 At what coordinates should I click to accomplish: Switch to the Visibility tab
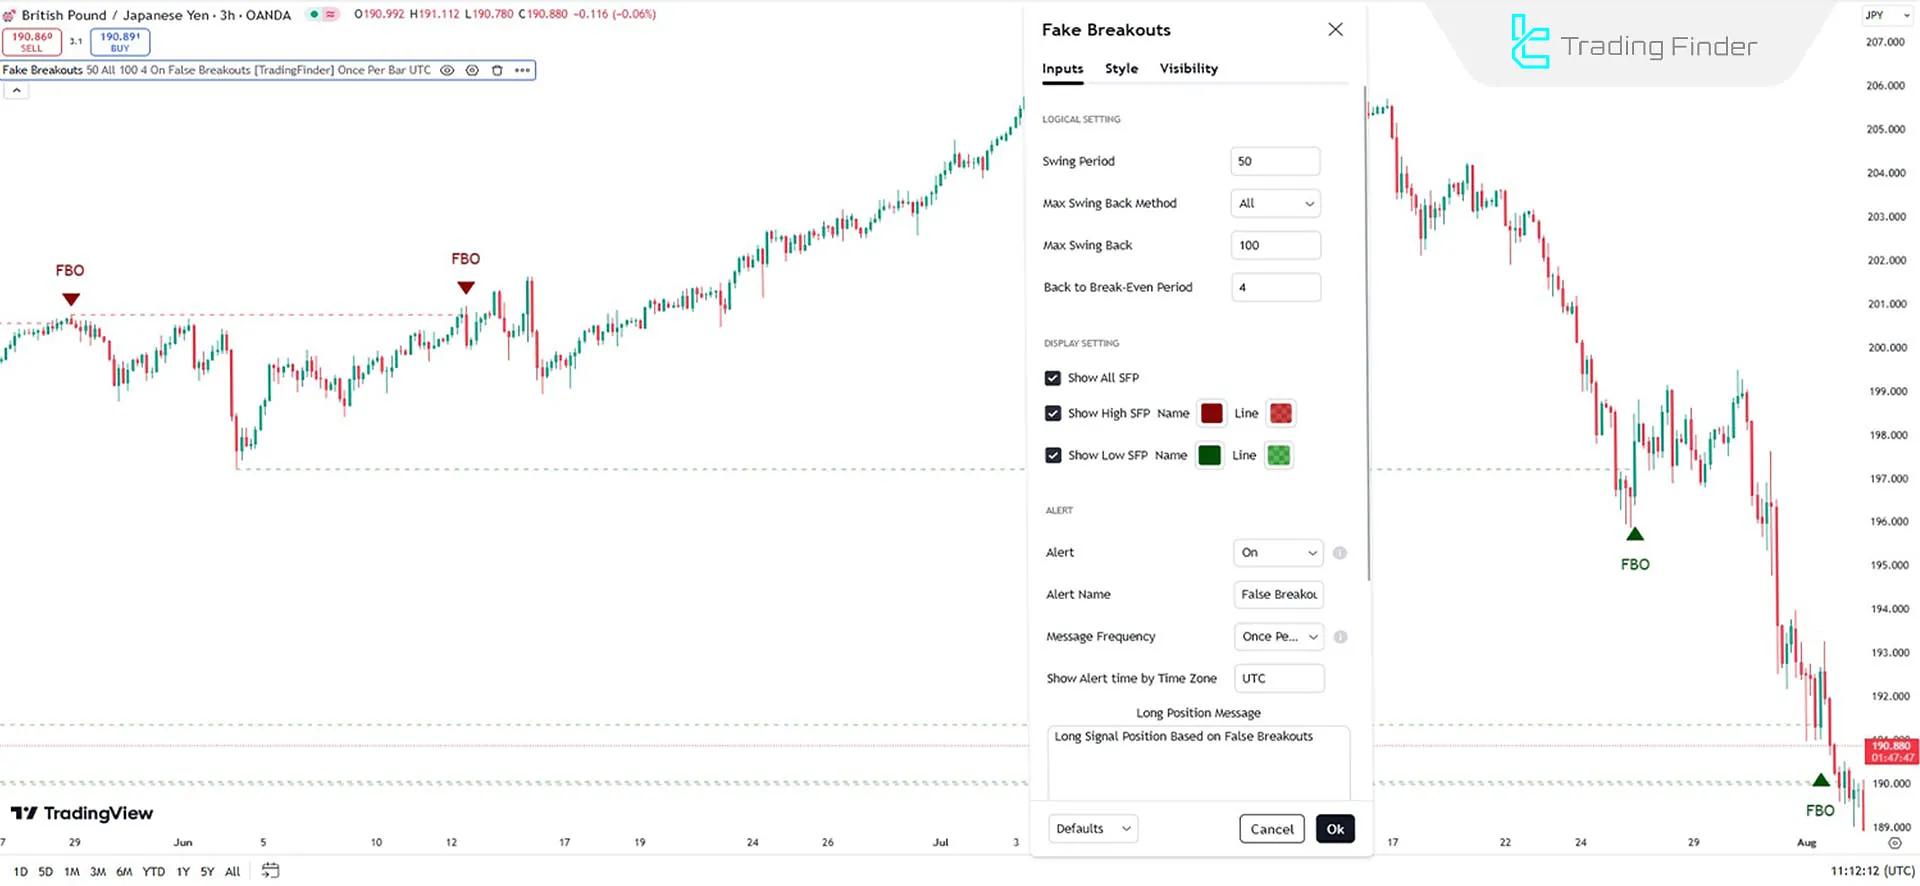(1188, 69)
